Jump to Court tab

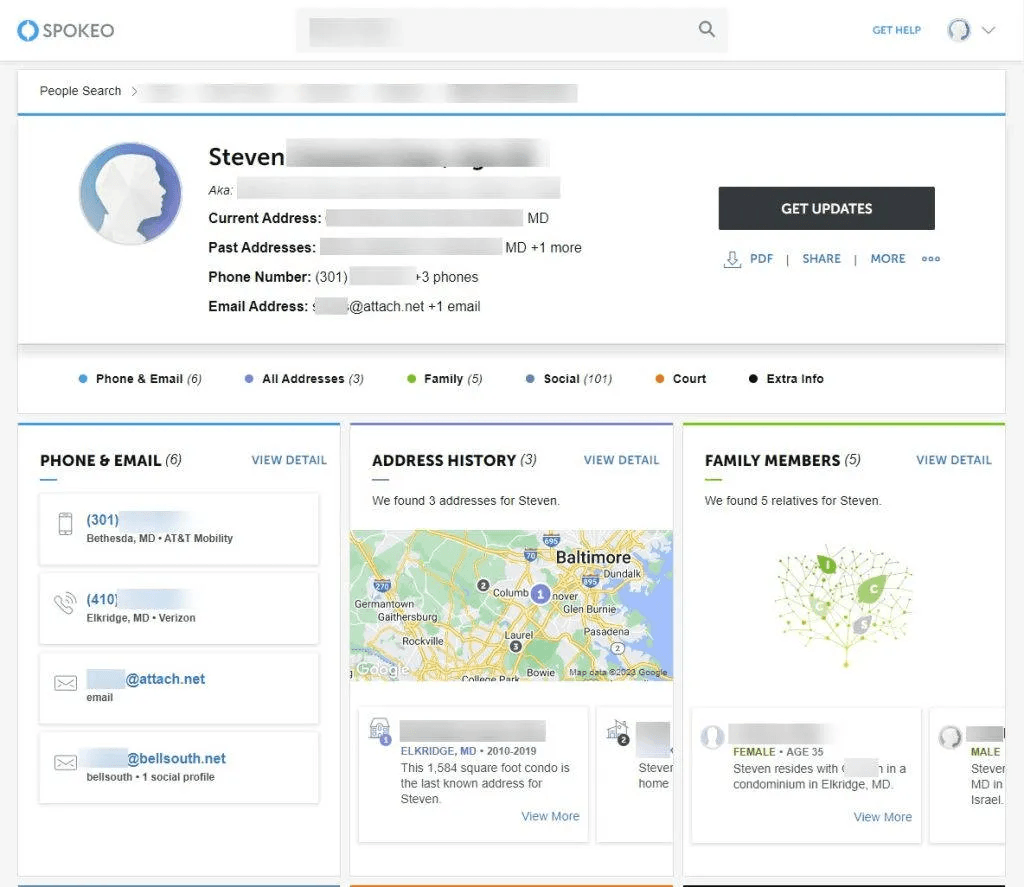click(681, 379)
